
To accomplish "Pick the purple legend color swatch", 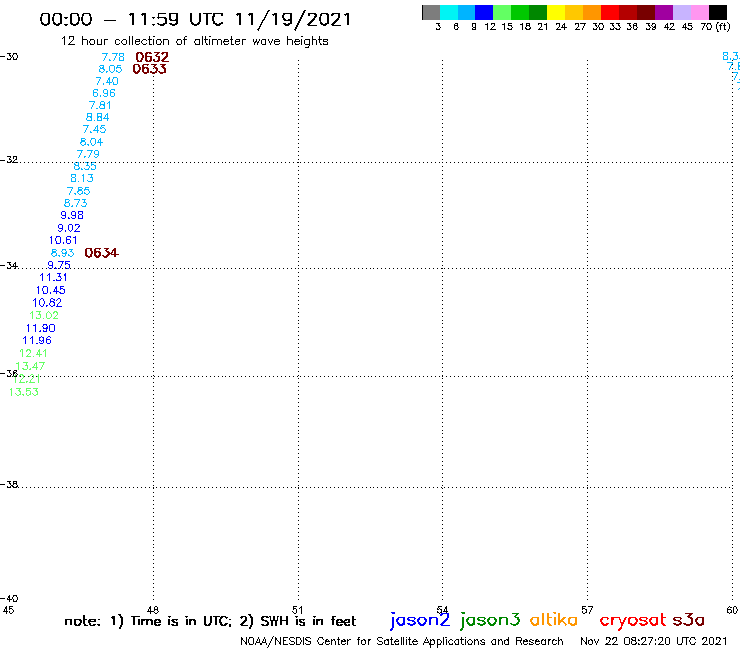I will coord(664,12).
